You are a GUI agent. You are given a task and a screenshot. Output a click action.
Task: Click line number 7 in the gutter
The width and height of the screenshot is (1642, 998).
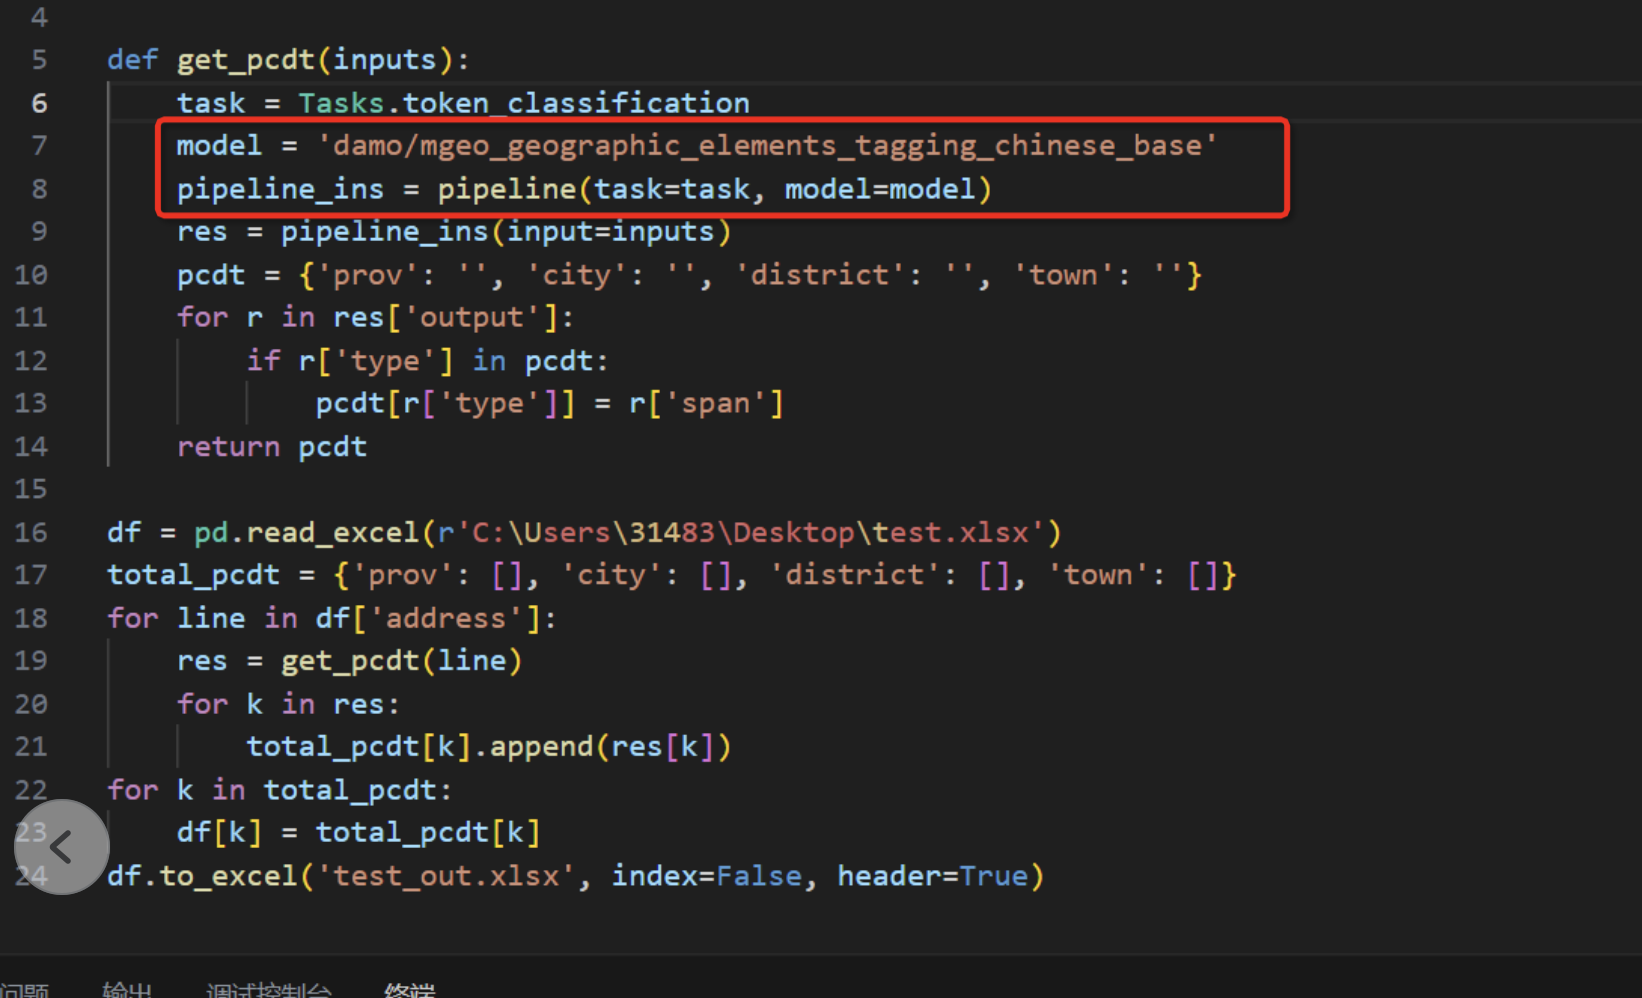39,146
